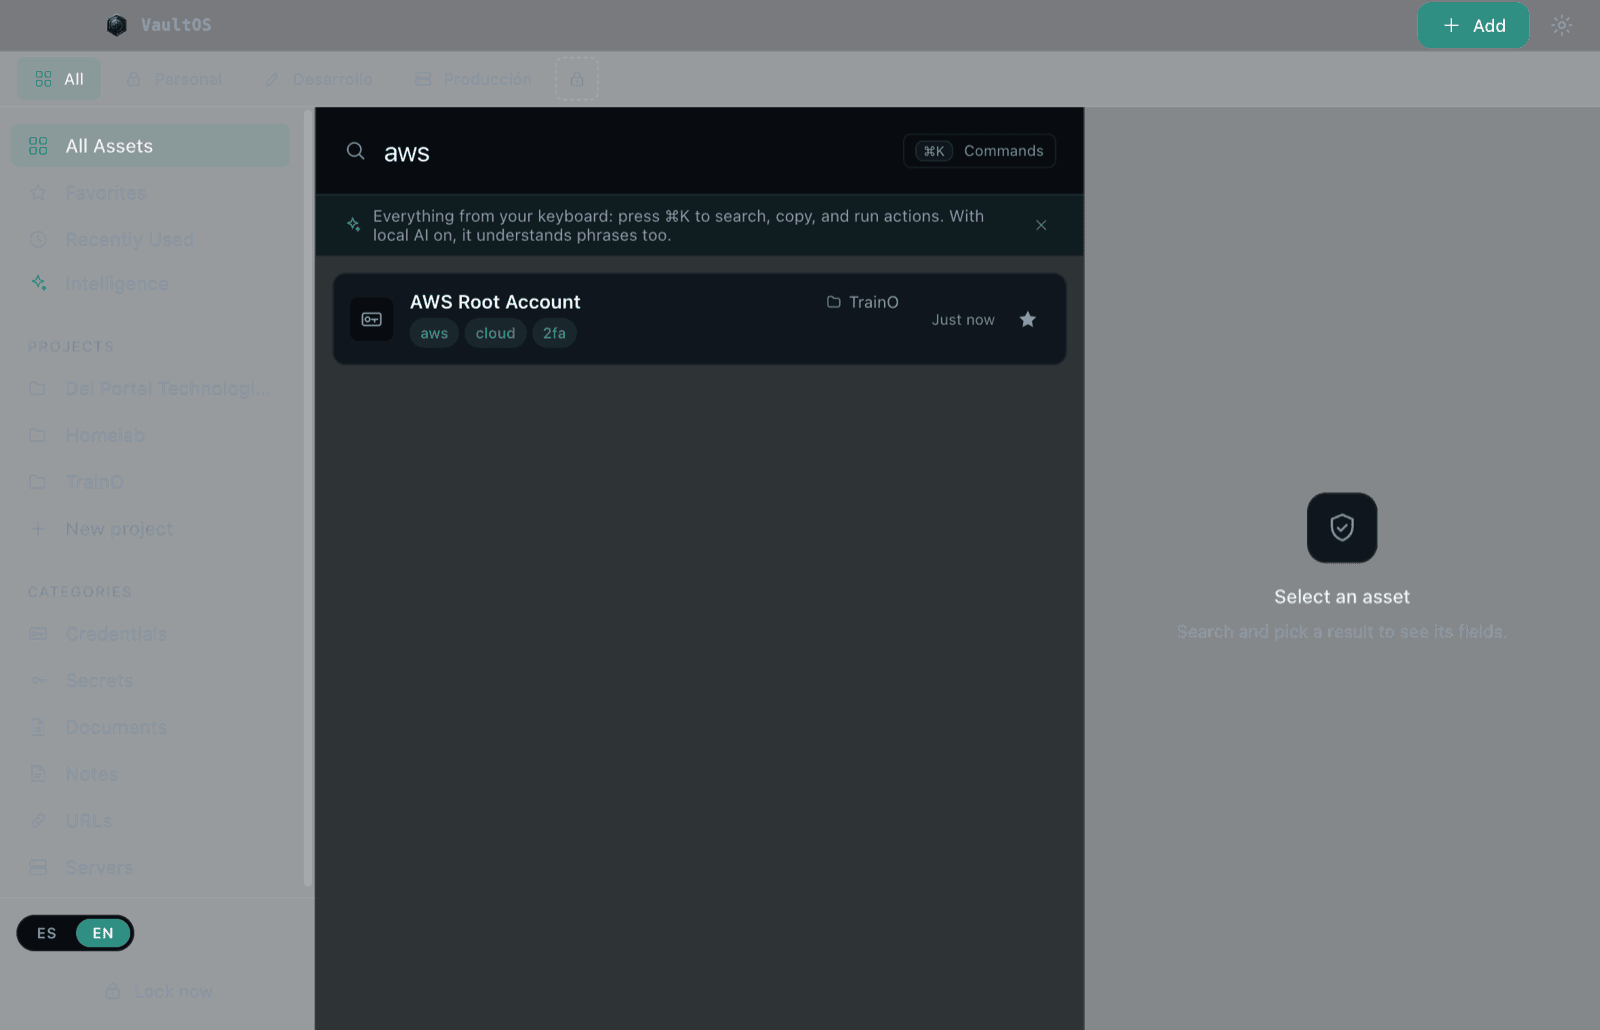Image resolution: width=1600 pixels, height=1030 pixels.
Task: Click the Servers stack icon
Action: click(38, 867)
